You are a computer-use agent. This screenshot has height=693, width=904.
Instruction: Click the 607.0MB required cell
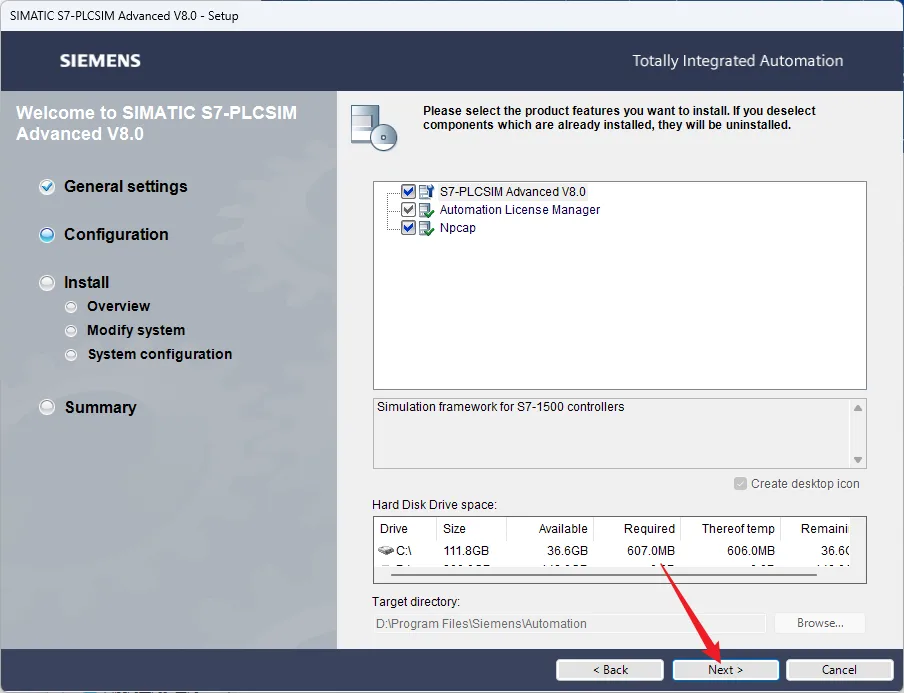tap(651, 551)
